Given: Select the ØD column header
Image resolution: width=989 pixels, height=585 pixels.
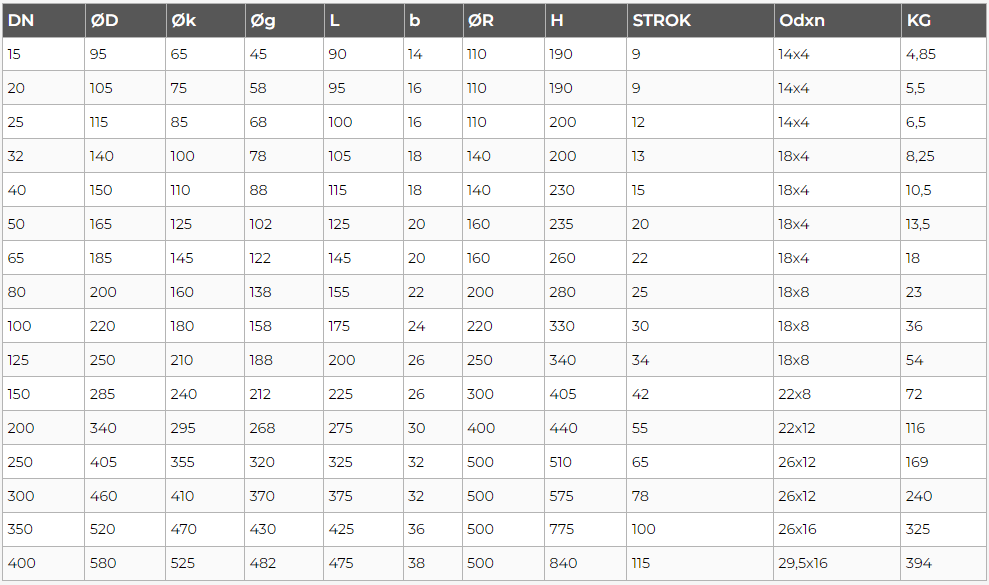Looking at the screenshot, I should click(125, 20).
